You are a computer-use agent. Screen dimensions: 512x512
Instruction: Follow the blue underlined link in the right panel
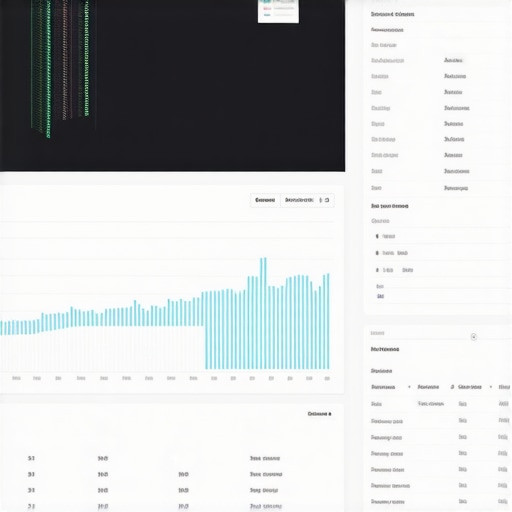pyautogui.click(x=380, y=296)
